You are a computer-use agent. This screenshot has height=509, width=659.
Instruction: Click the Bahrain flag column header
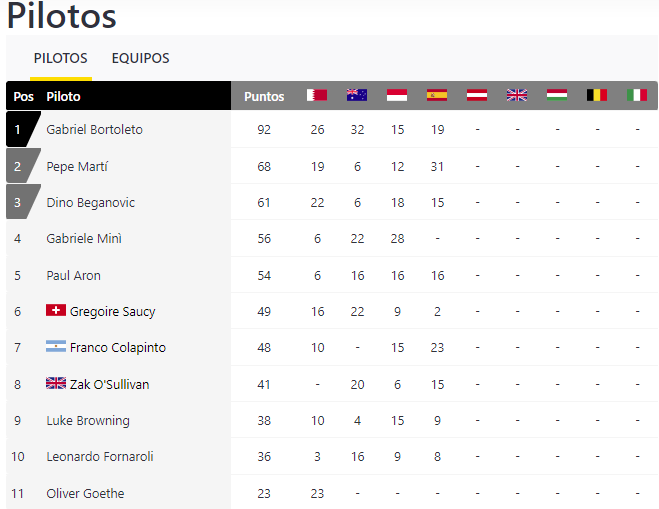point(317,95)
